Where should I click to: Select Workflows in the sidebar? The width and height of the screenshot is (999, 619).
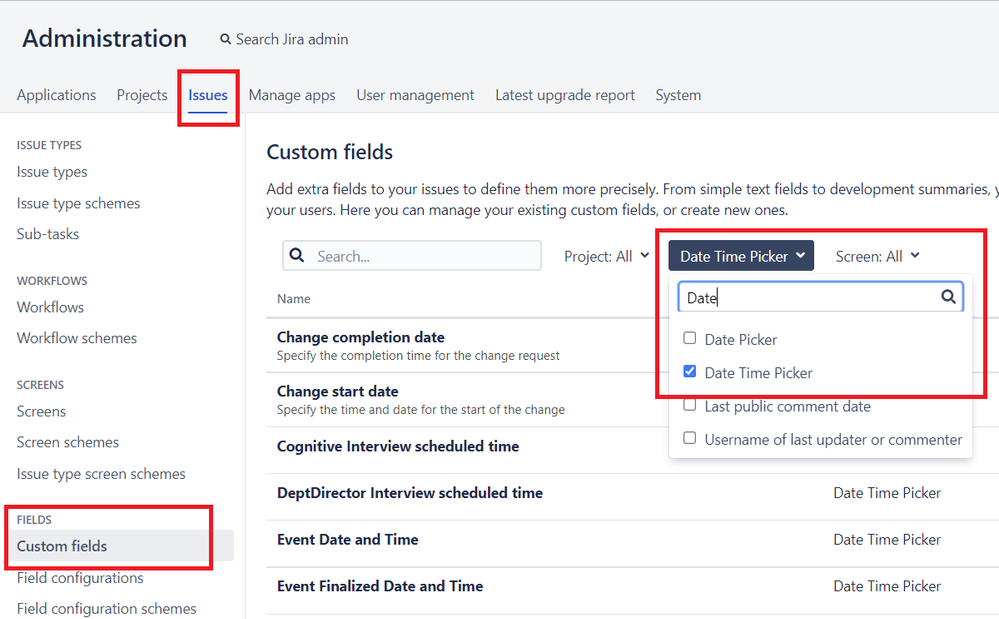point(50,307)
